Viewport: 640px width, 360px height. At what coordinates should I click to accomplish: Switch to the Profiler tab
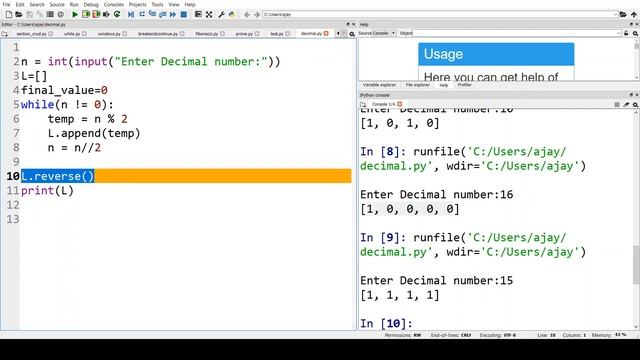(464, 85)
